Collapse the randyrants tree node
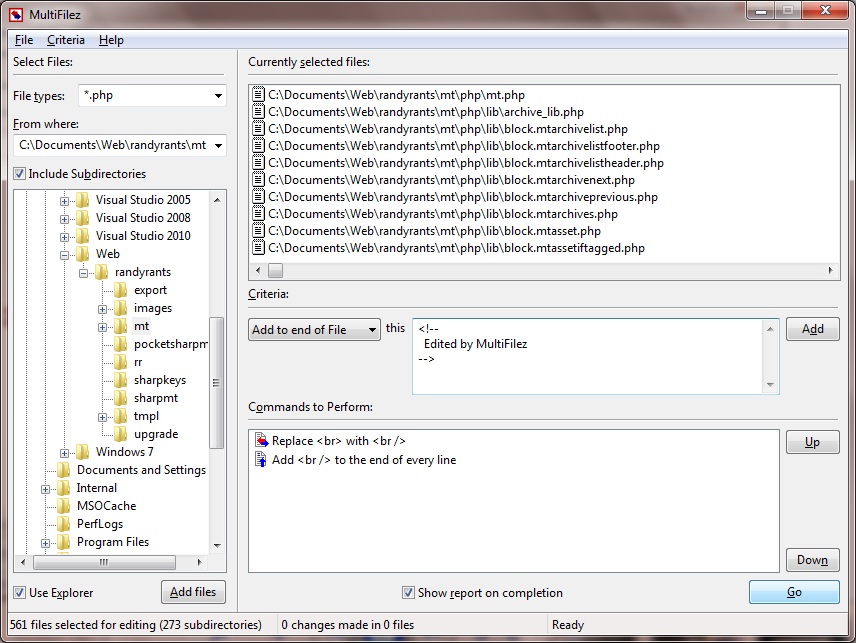856x643 pixels. point(84,273)
